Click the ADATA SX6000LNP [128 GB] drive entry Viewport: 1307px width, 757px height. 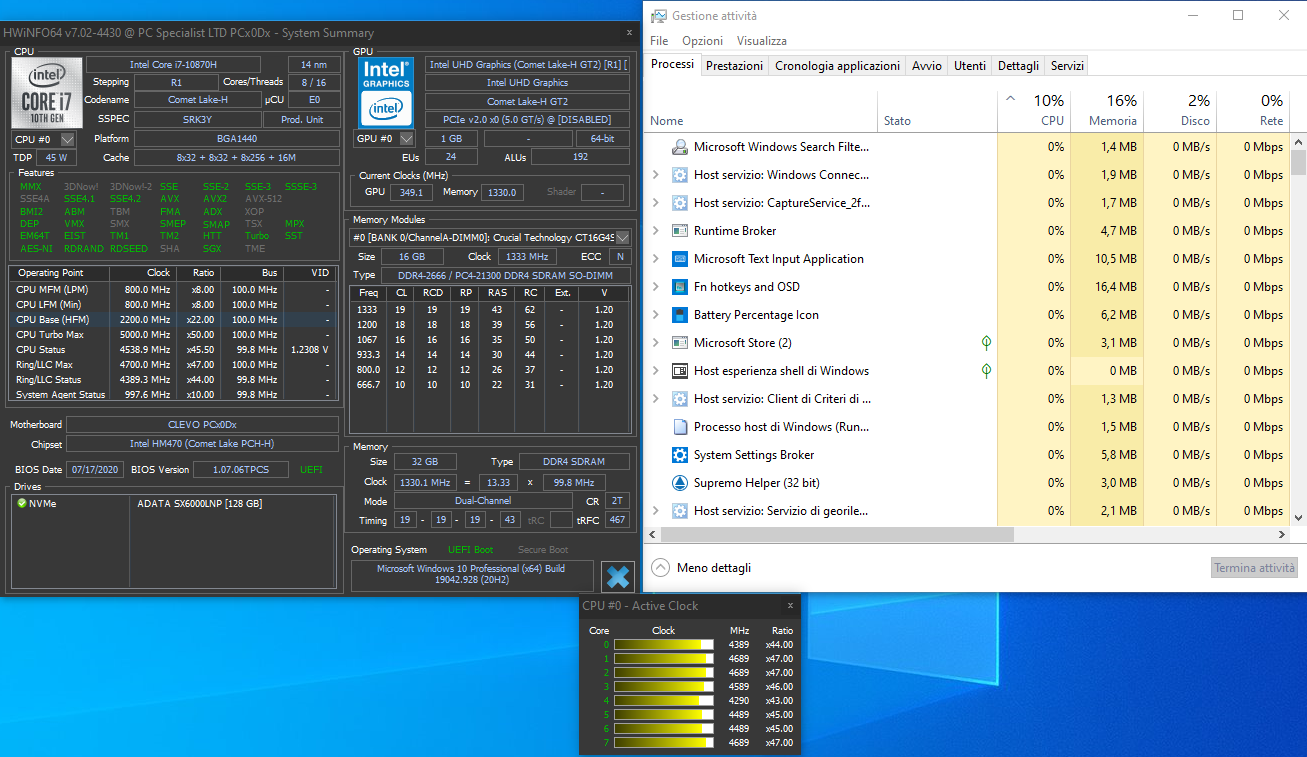pyautogui.click(x=200, y=503)
